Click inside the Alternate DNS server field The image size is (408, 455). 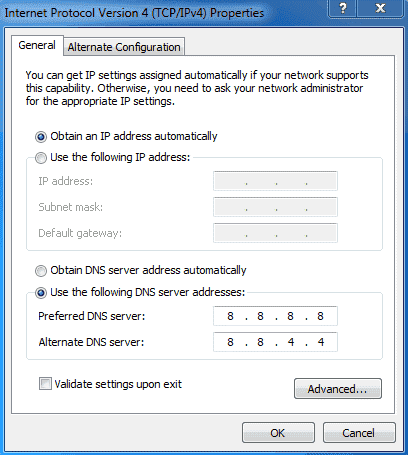click(275, 342)
